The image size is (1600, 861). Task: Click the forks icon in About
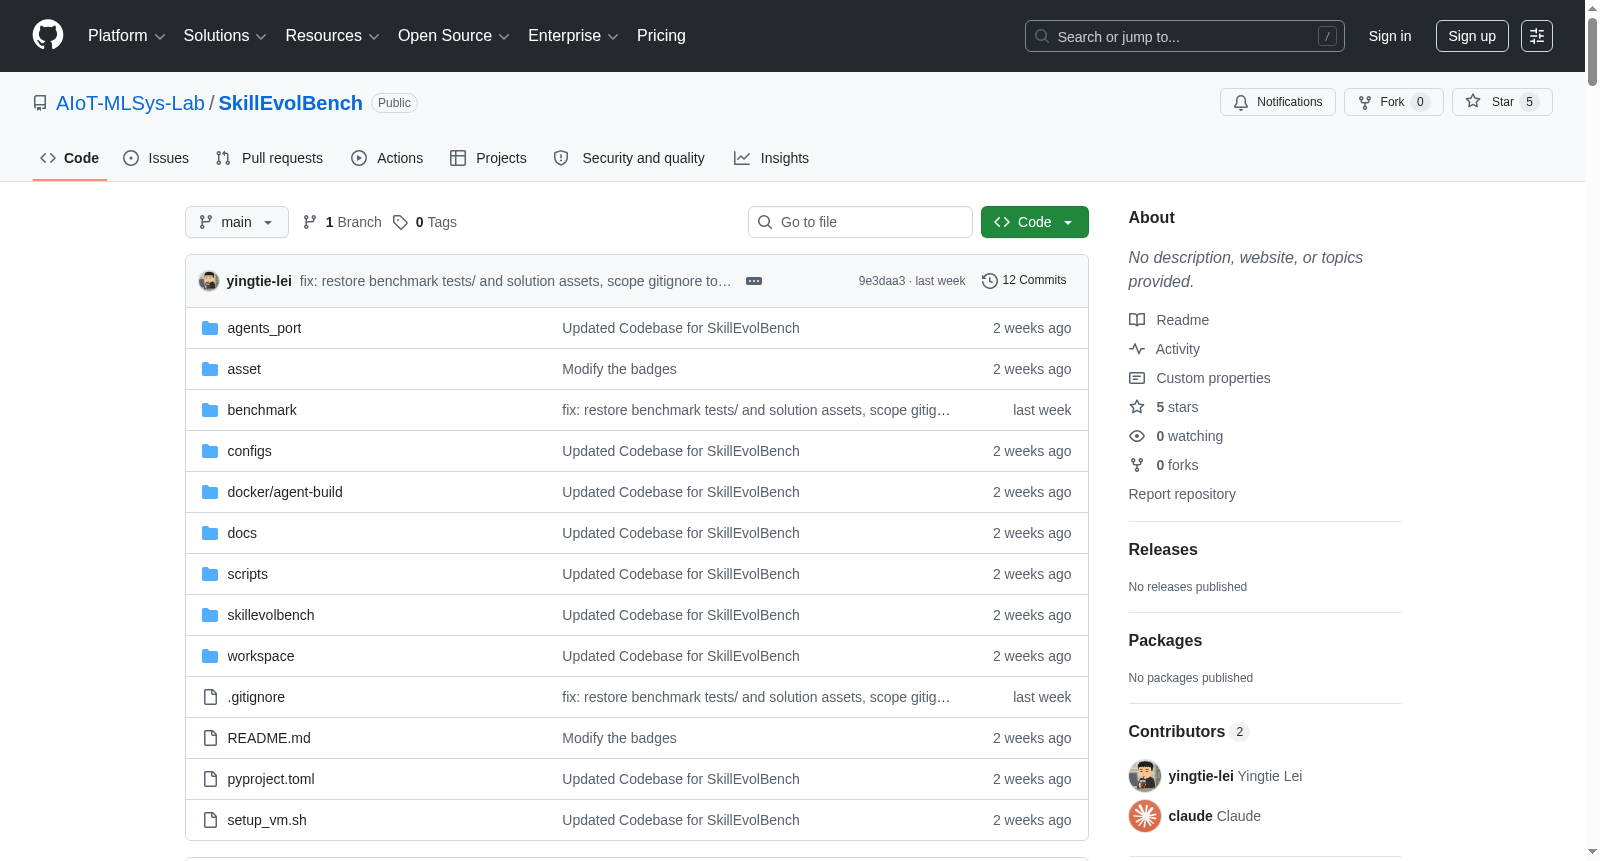click(1137, 465)
